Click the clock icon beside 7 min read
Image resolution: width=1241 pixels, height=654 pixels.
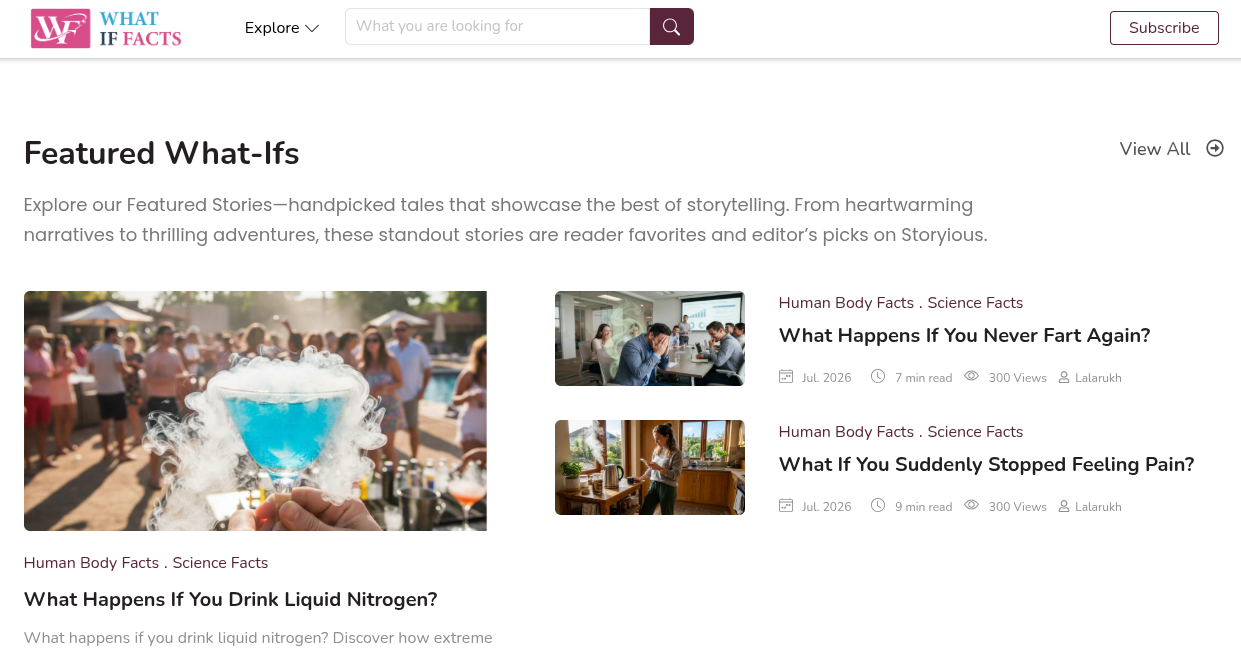878,377
